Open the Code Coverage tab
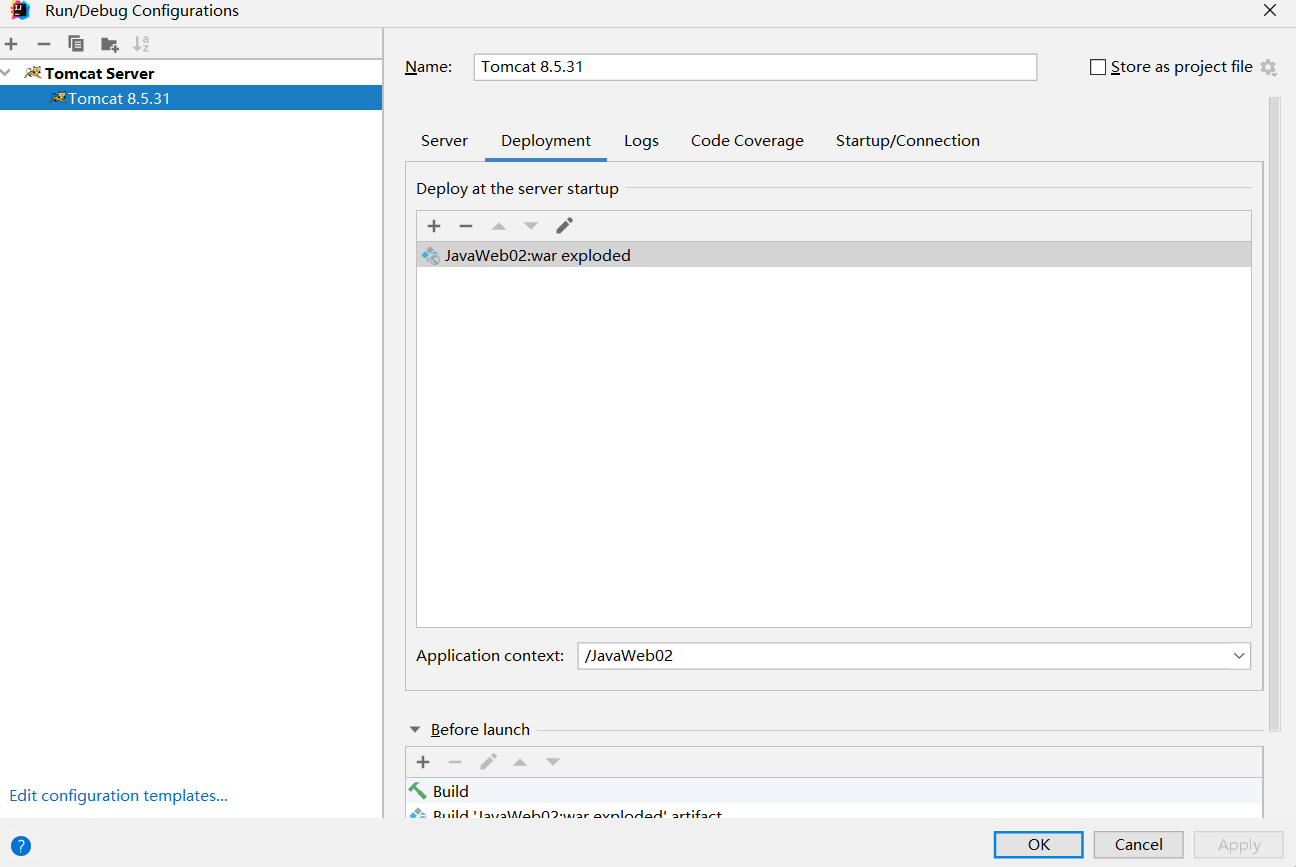The image size is (1296, 867). pyautogui.click(x=747, y=141)
